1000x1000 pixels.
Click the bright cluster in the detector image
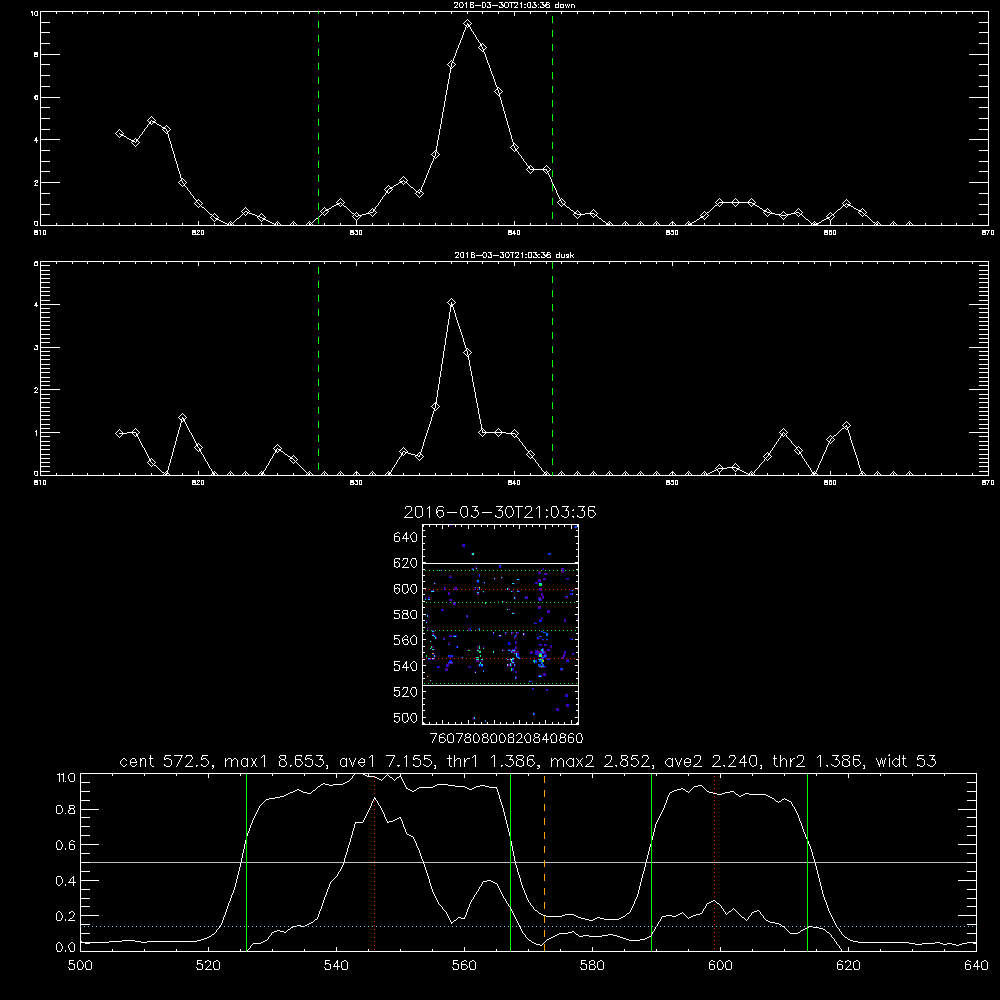click(541, 656)
